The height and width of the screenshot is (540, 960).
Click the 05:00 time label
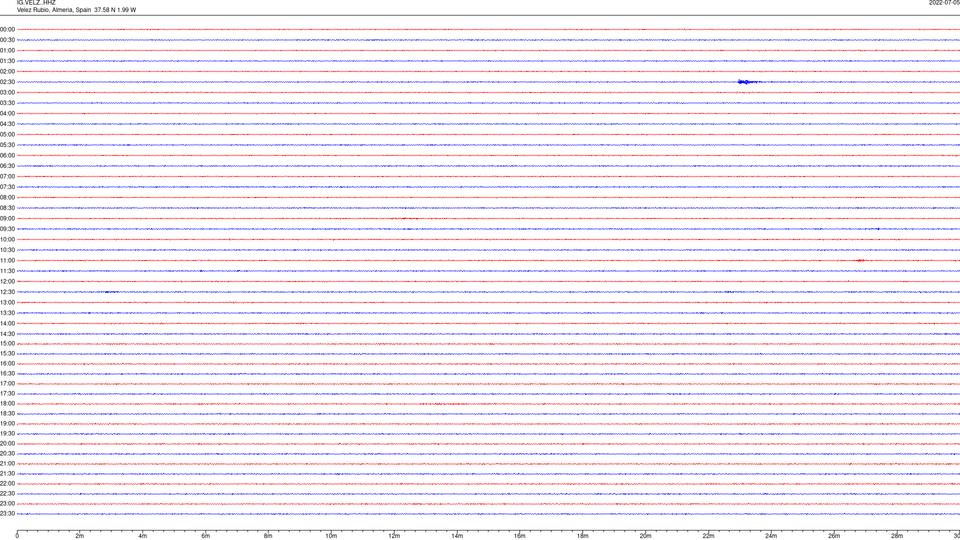pos(7,135)
